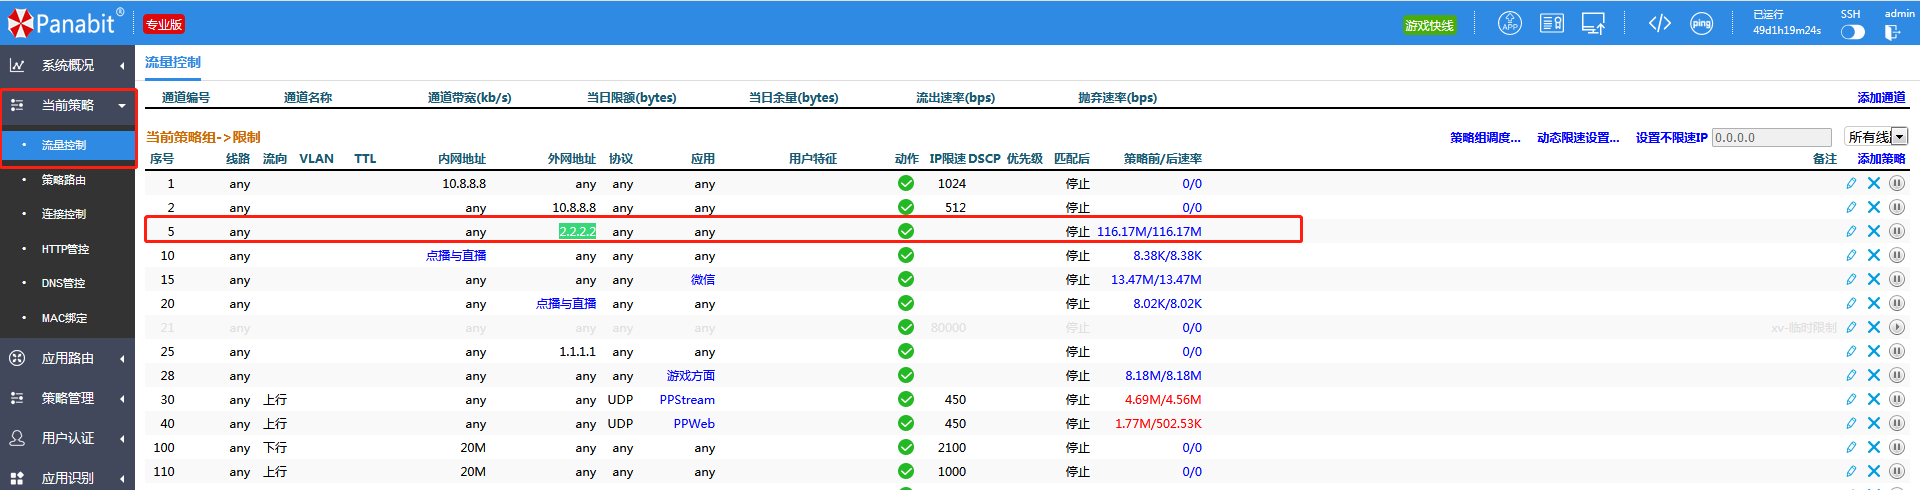
Task: Delete policy 10 using X icon
Action: click(1873, 255)
